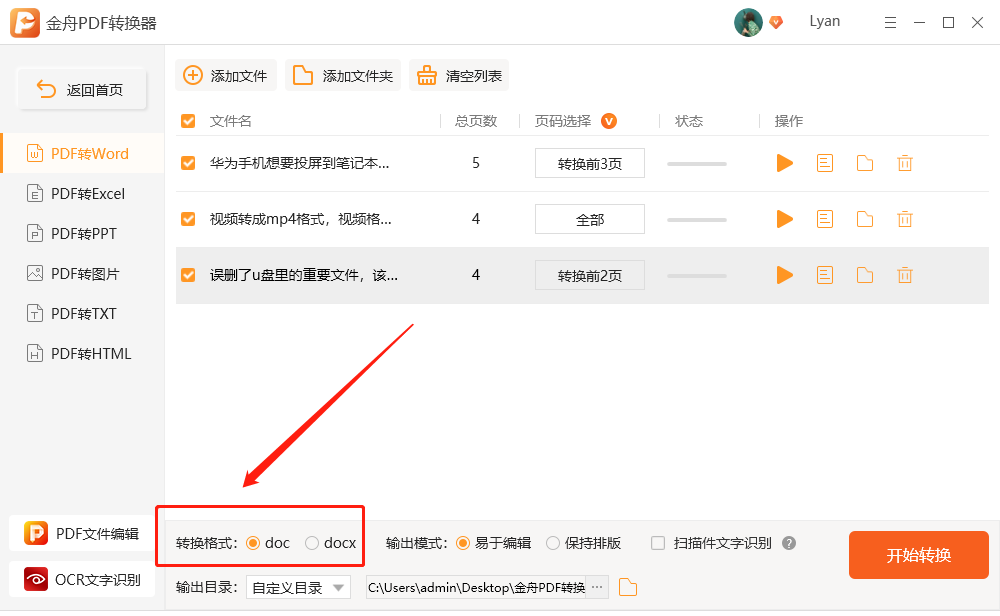Open the folder icon for 误删了u盘 row

865,275
